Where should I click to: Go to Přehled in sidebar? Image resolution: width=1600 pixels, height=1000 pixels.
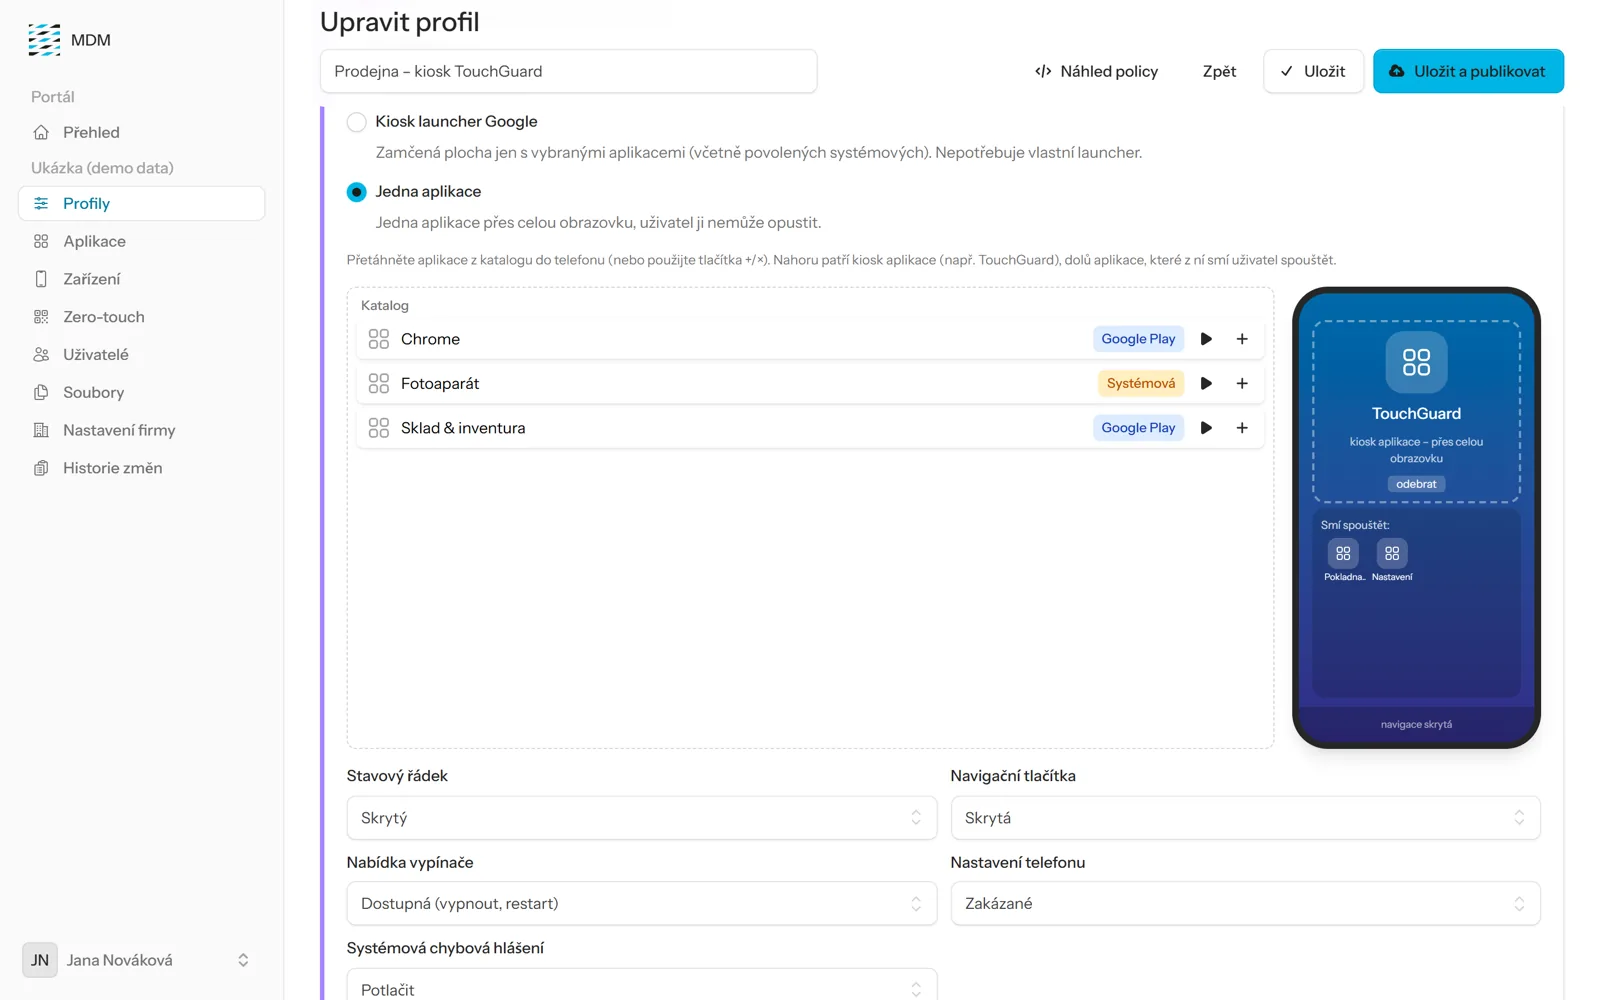[x=141, y=132]
